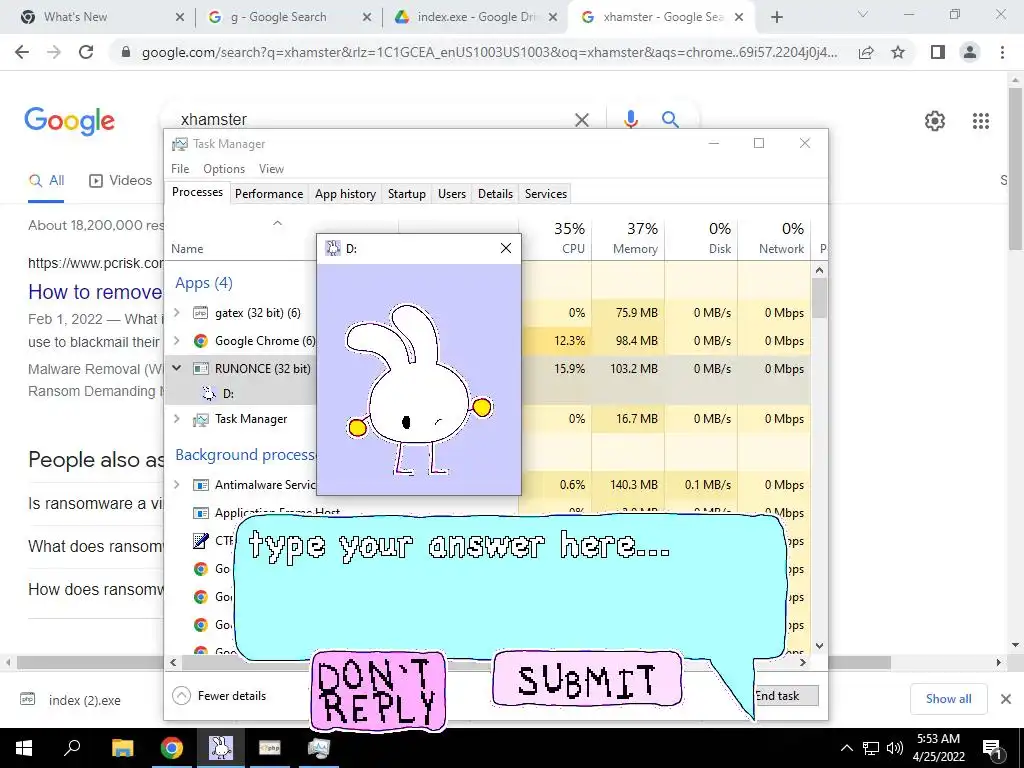Share this page from address bar
This screenshot has width=1024, height=768.
click(866, 52)
